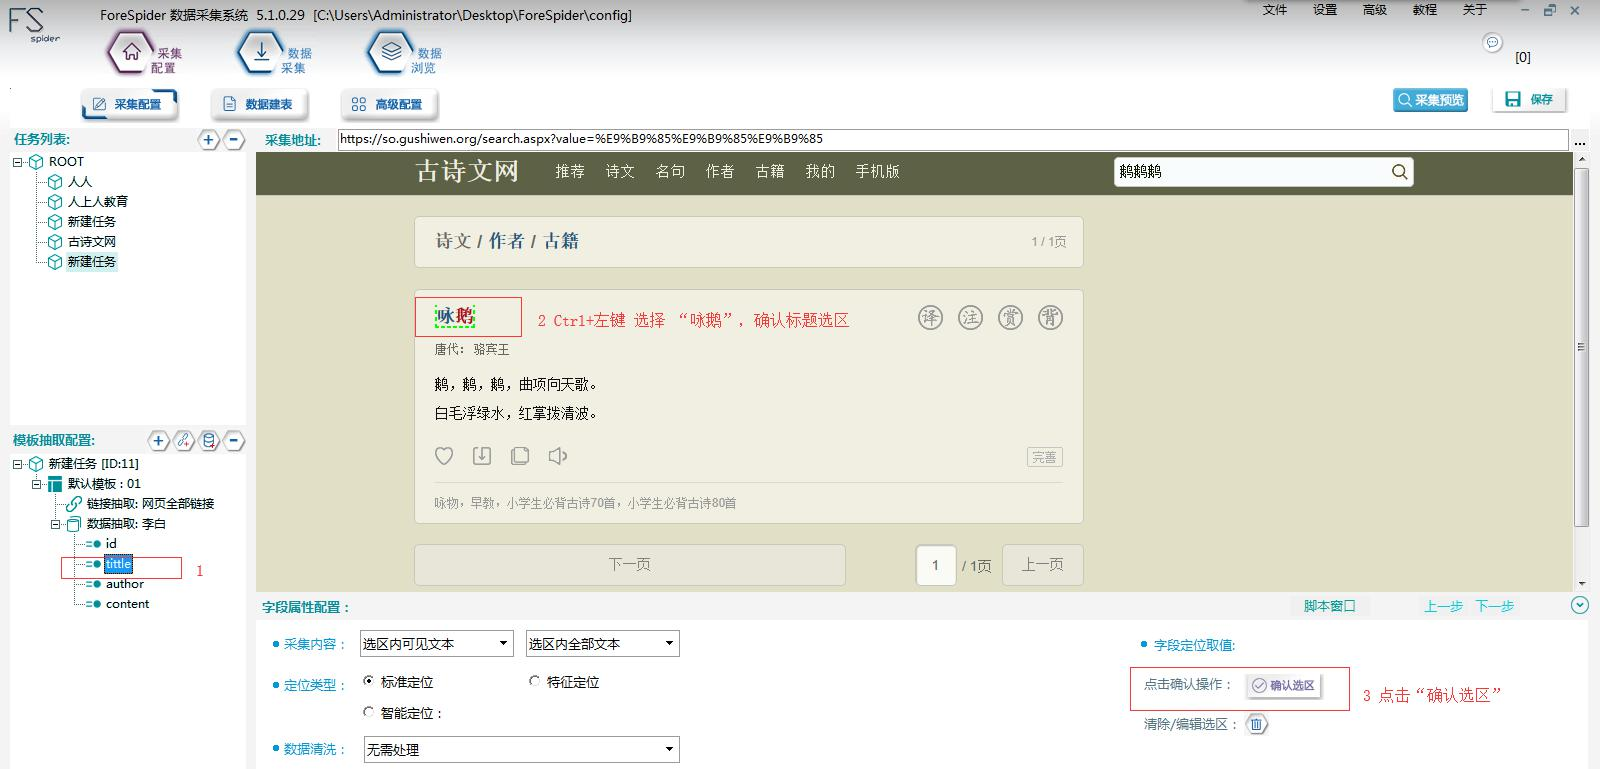The width and height of the screenshot is (1600, 769).
Task: Open the 采集配置 hexagon home icon
Action: tap(131, 53)
